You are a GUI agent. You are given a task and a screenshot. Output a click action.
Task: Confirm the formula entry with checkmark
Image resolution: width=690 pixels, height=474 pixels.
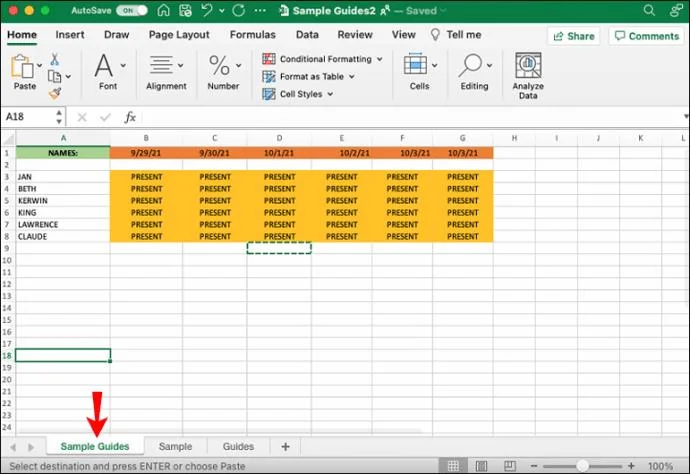coord(106,117)
